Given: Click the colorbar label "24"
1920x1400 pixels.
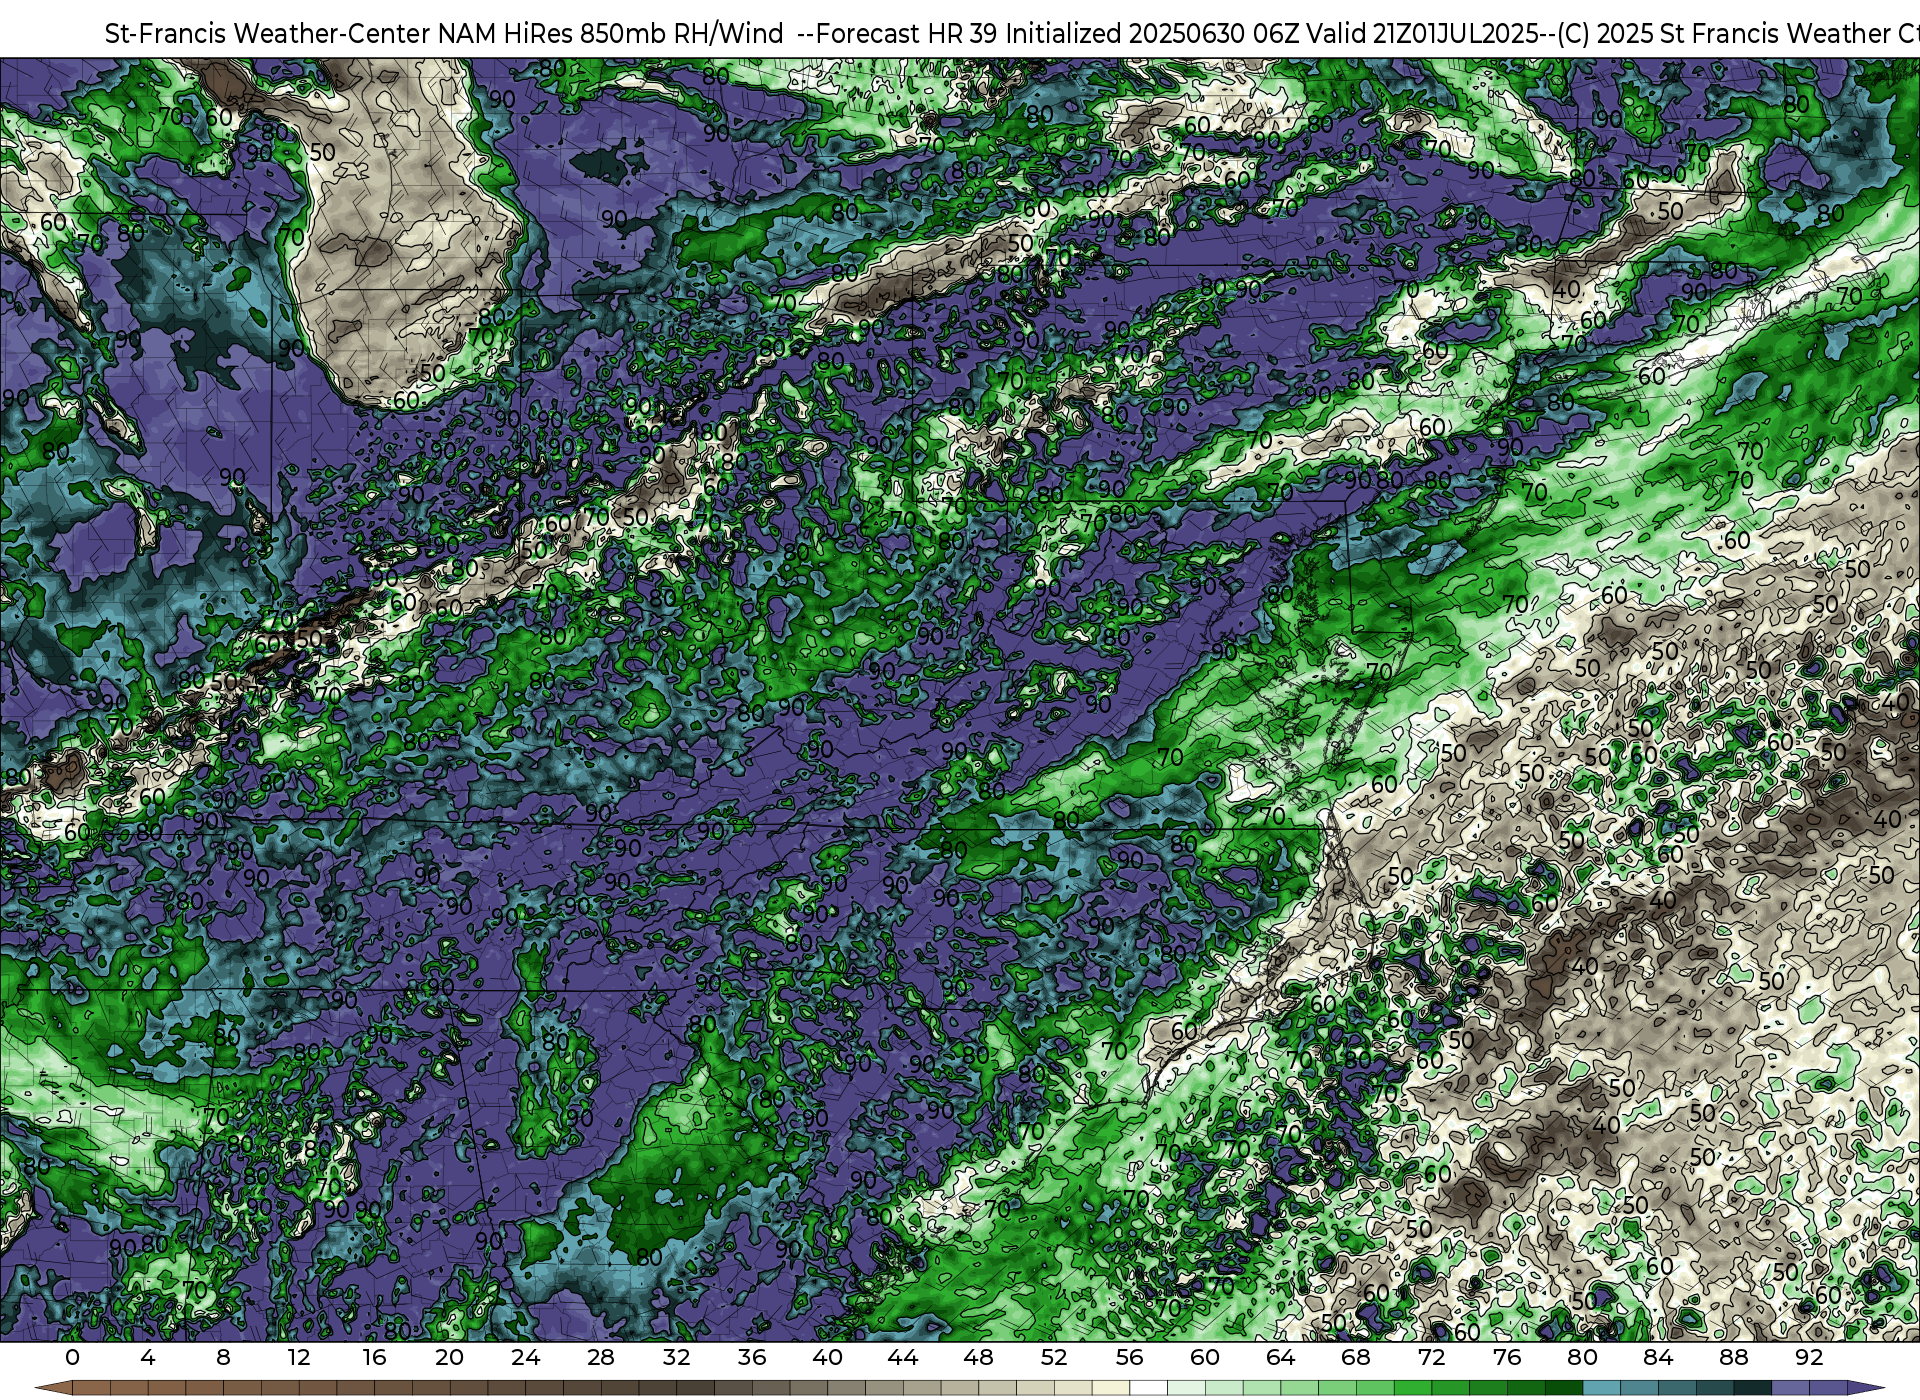Looking at the screenshot, I should click(525, 1358).
